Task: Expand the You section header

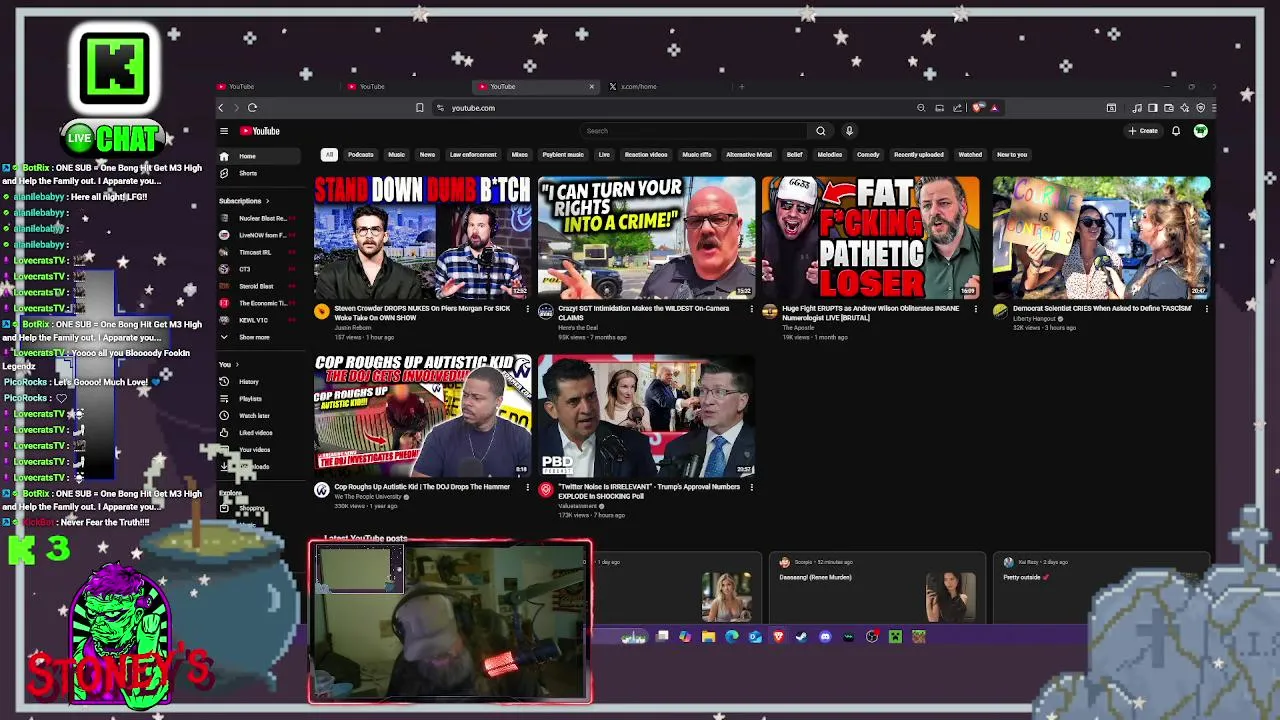Action: pyautogui.click(x=229, y=365)
